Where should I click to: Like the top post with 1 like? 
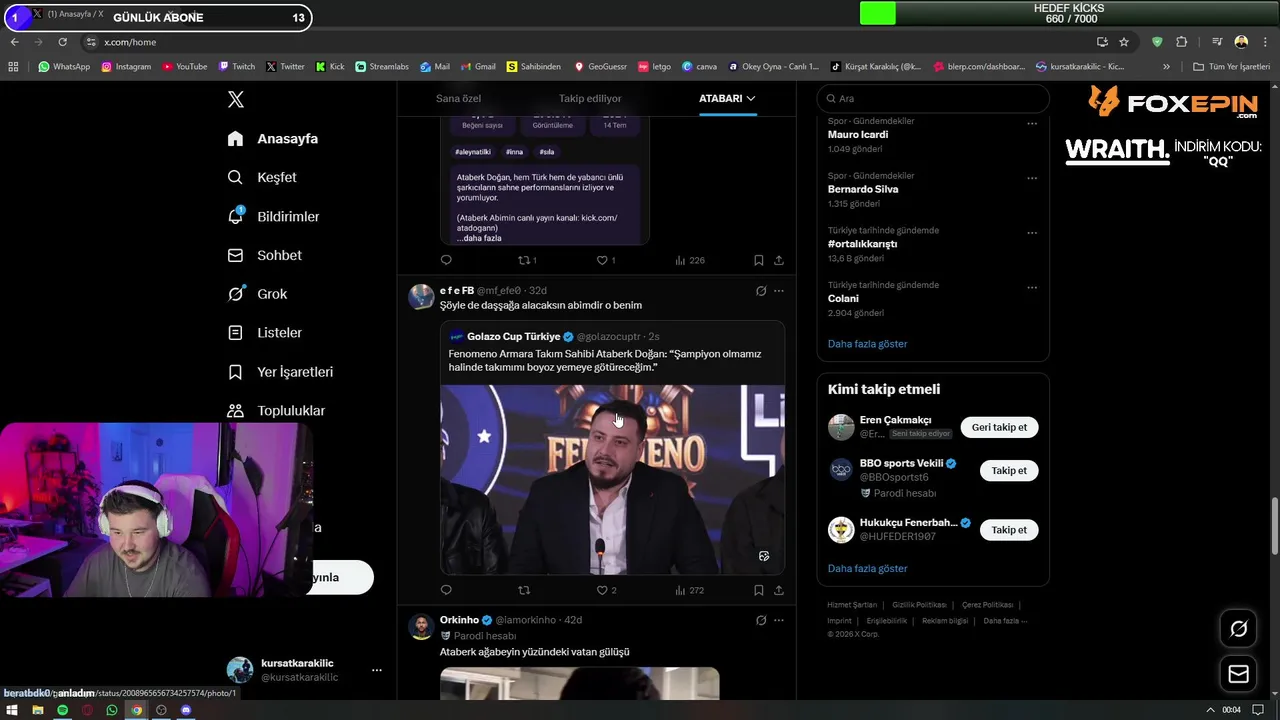click(x=606, y=260)
